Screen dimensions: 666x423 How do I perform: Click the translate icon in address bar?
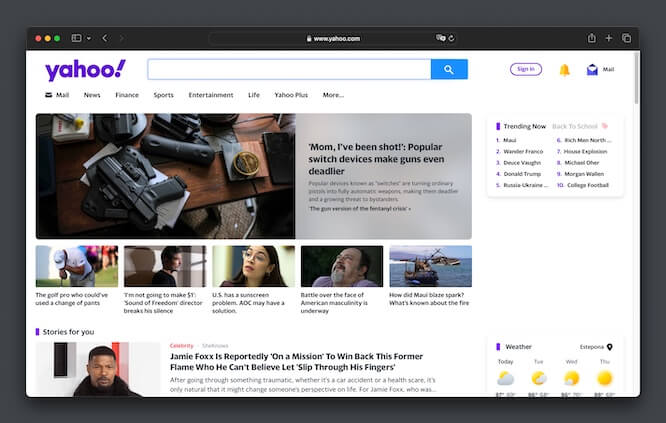click(x=440, y=38)
